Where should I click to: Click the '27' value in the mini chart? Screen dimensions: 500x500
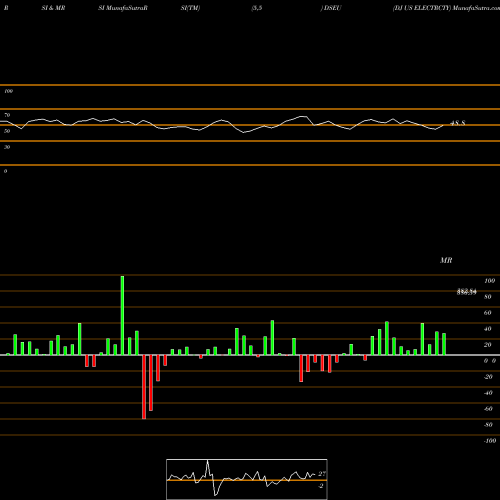322,474
